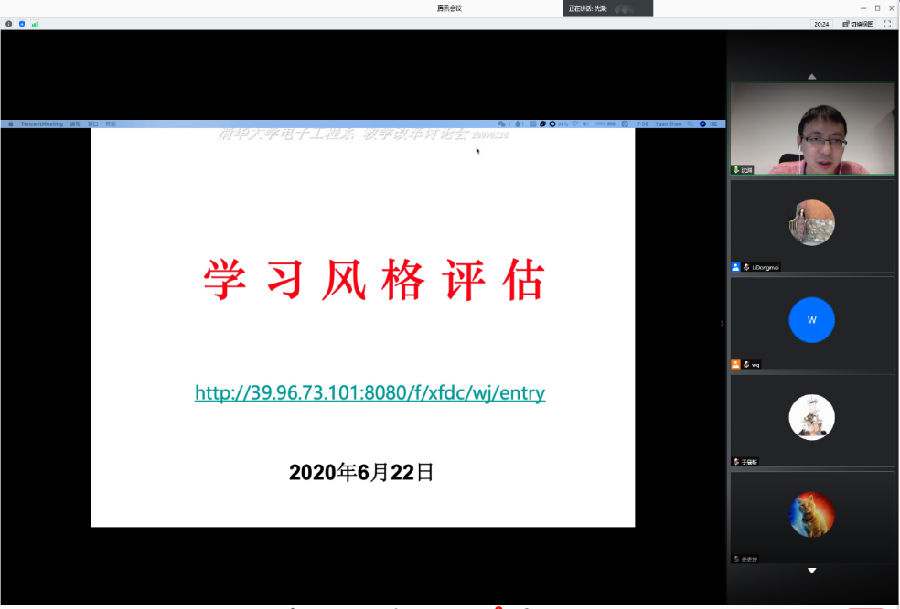Check the green network signal icon
The height and width of the screenshot is (609, 900).
(35, 24)
